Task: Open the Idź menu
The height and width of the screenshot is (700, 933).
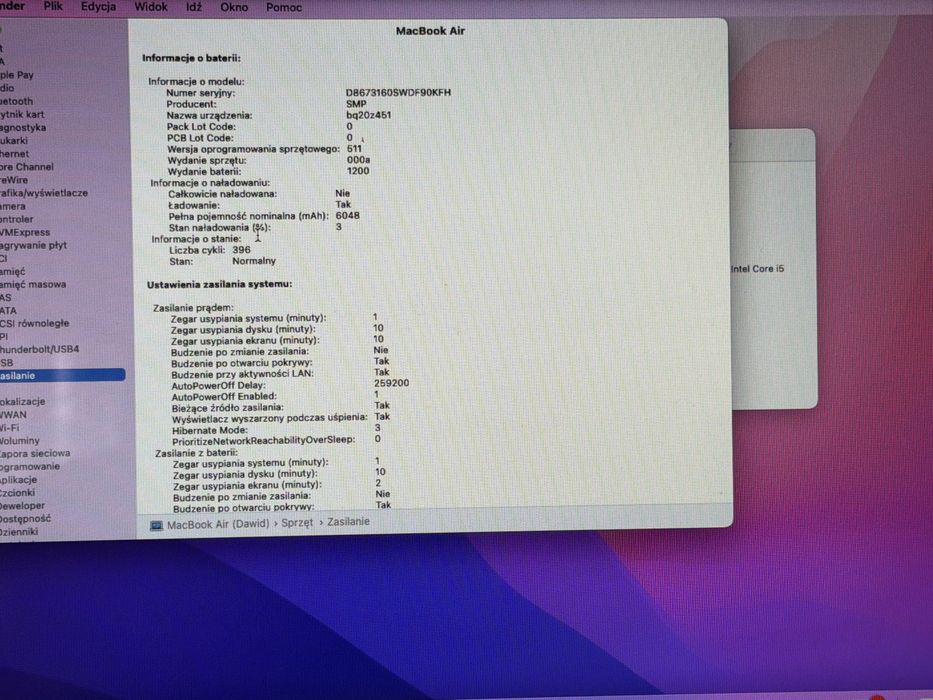Action: [x=193, y=7]
